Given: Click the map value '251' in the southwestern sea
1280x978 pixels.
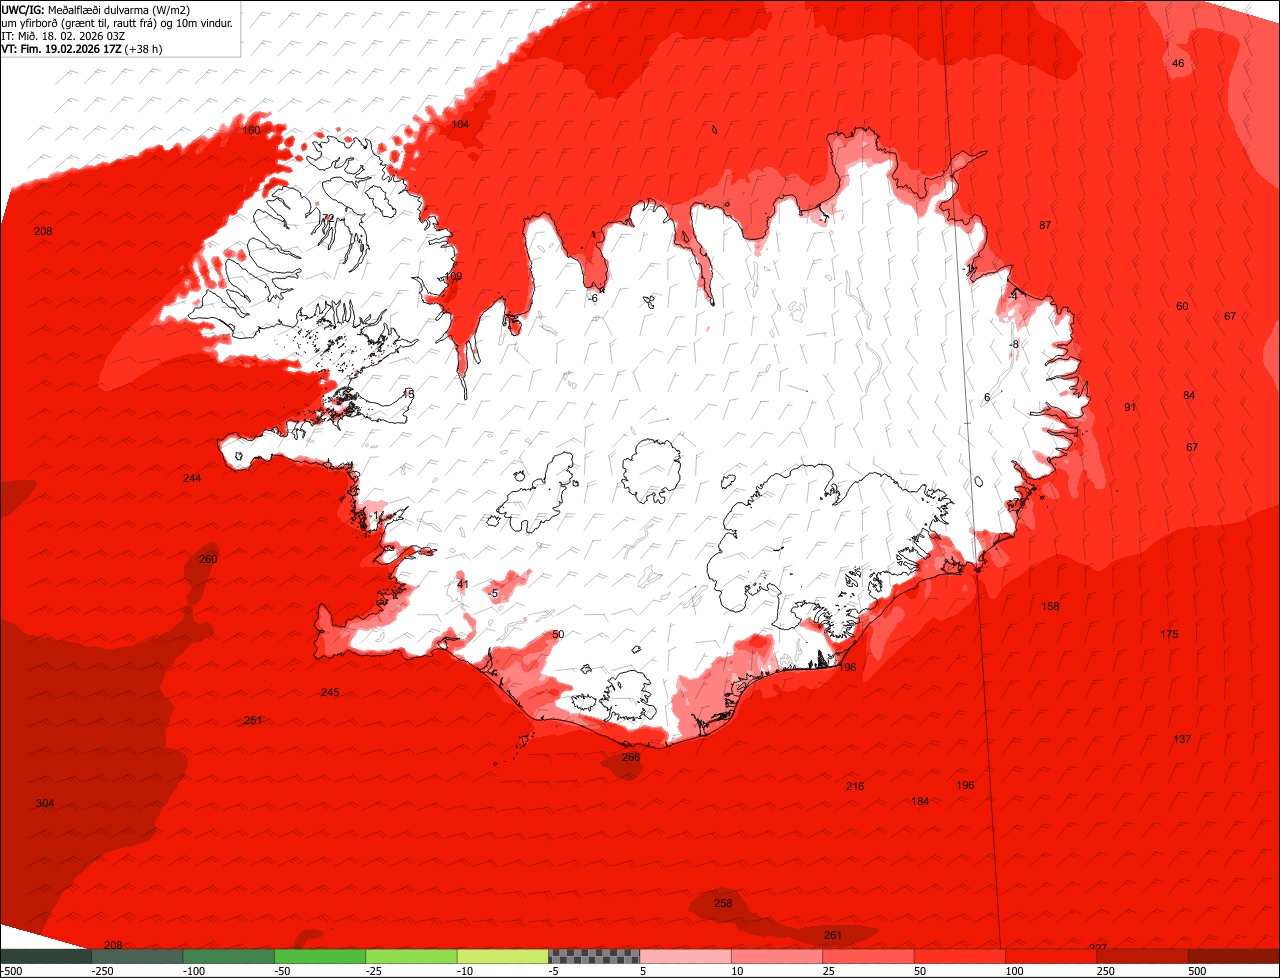Looking at the screenshot, I should [253, 720].
